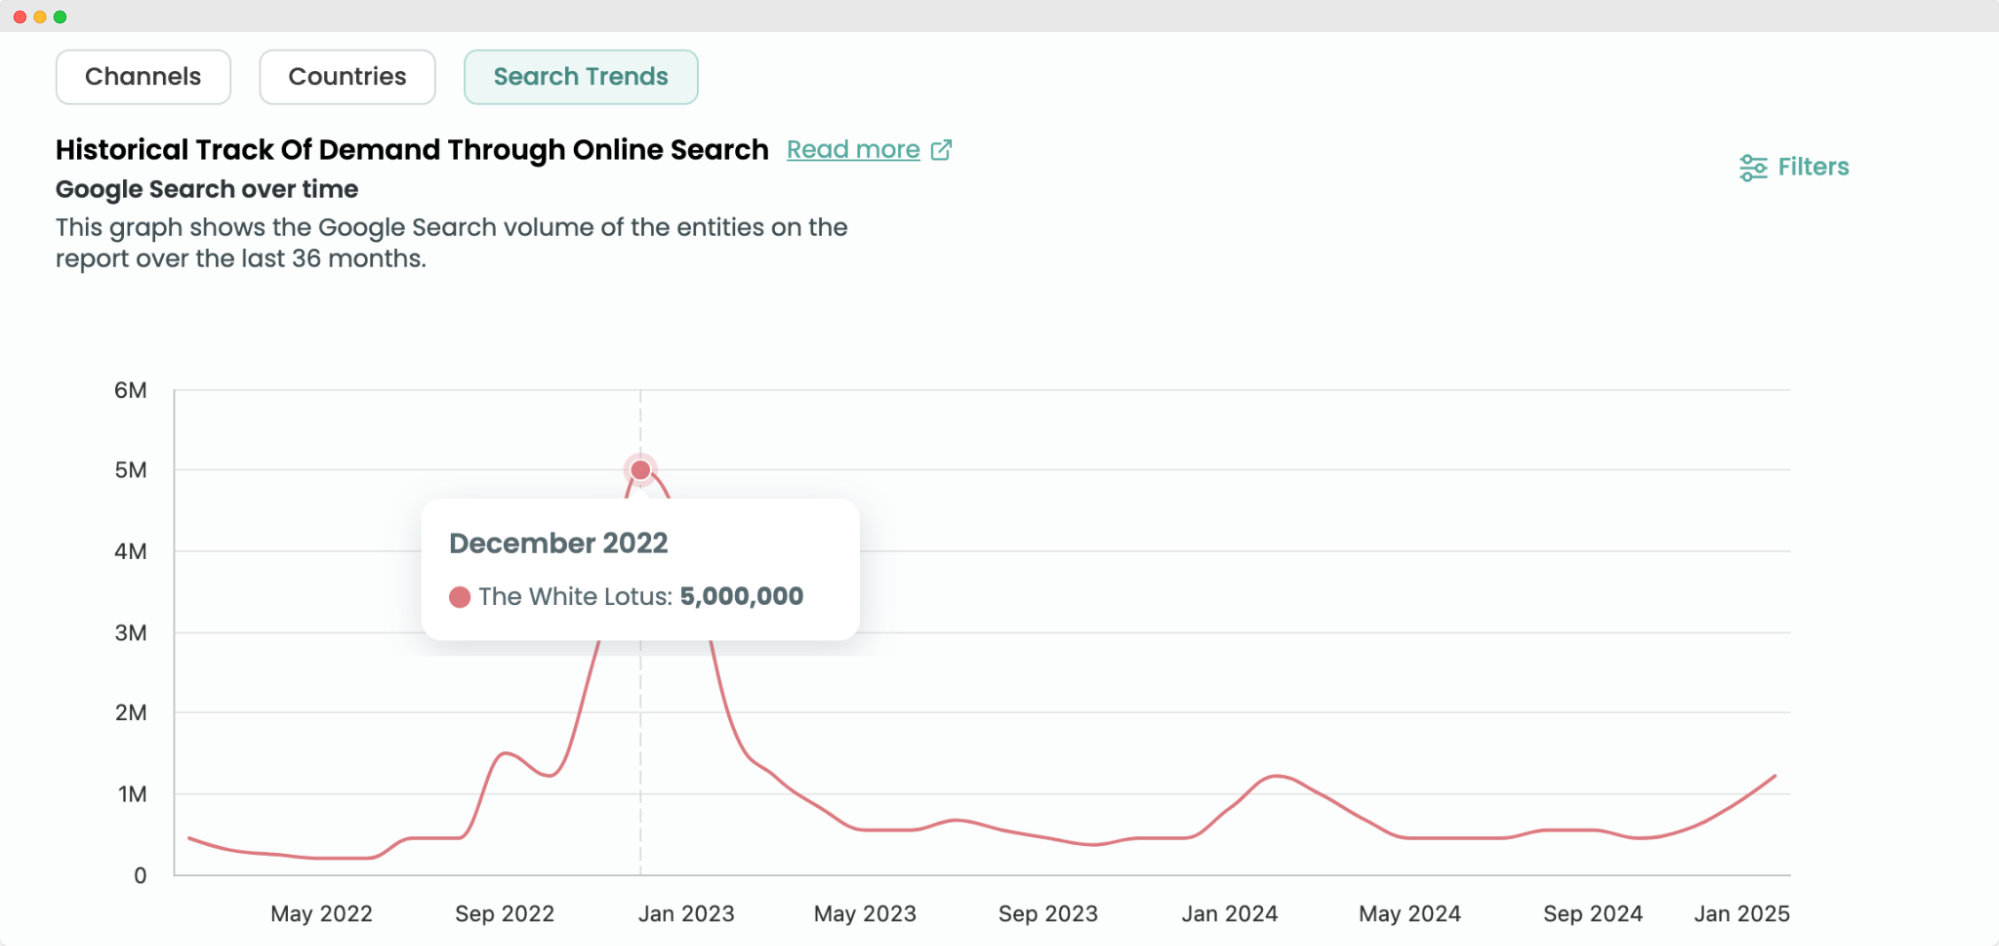This screenshot has width=1999, height=946.
Task: Click the 2M y-axis label
Action: [x=130, y=713]
